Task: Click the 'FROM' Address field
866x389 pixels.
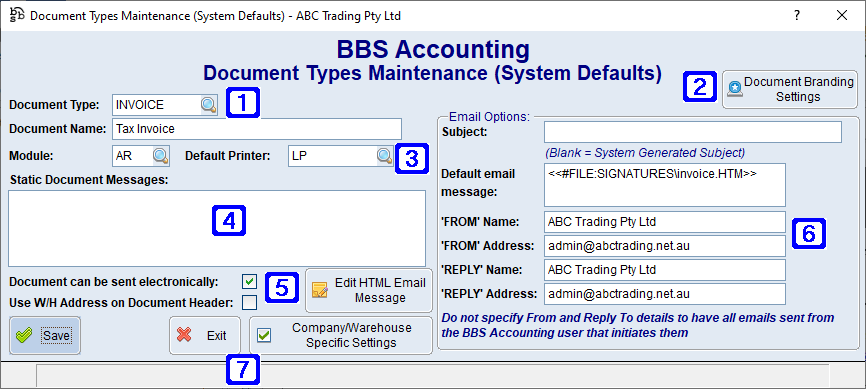Action: click(664, 246)
